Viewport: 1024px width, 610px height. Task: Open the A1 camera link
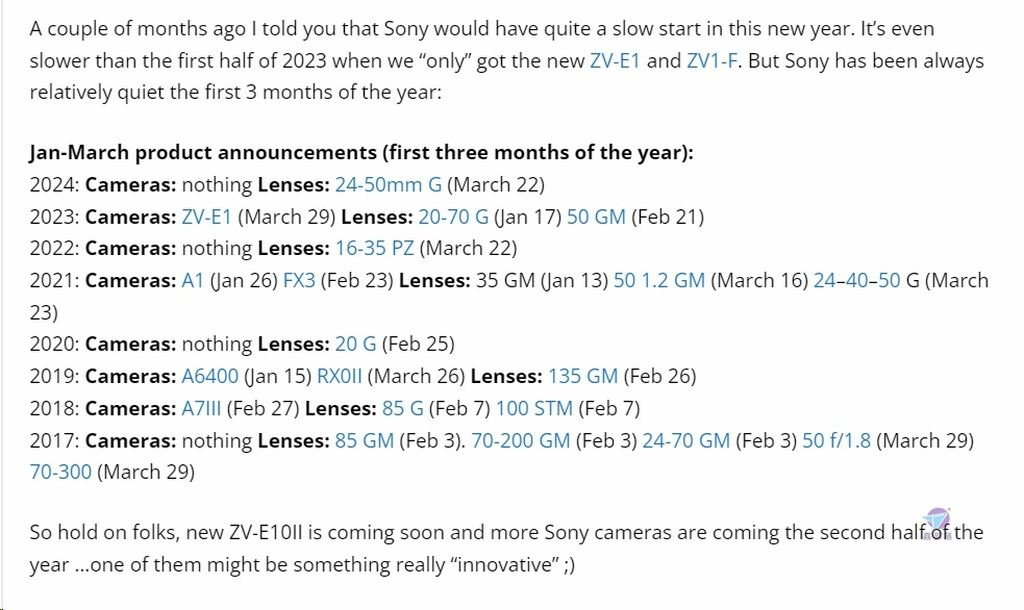[x=193, y=280]
